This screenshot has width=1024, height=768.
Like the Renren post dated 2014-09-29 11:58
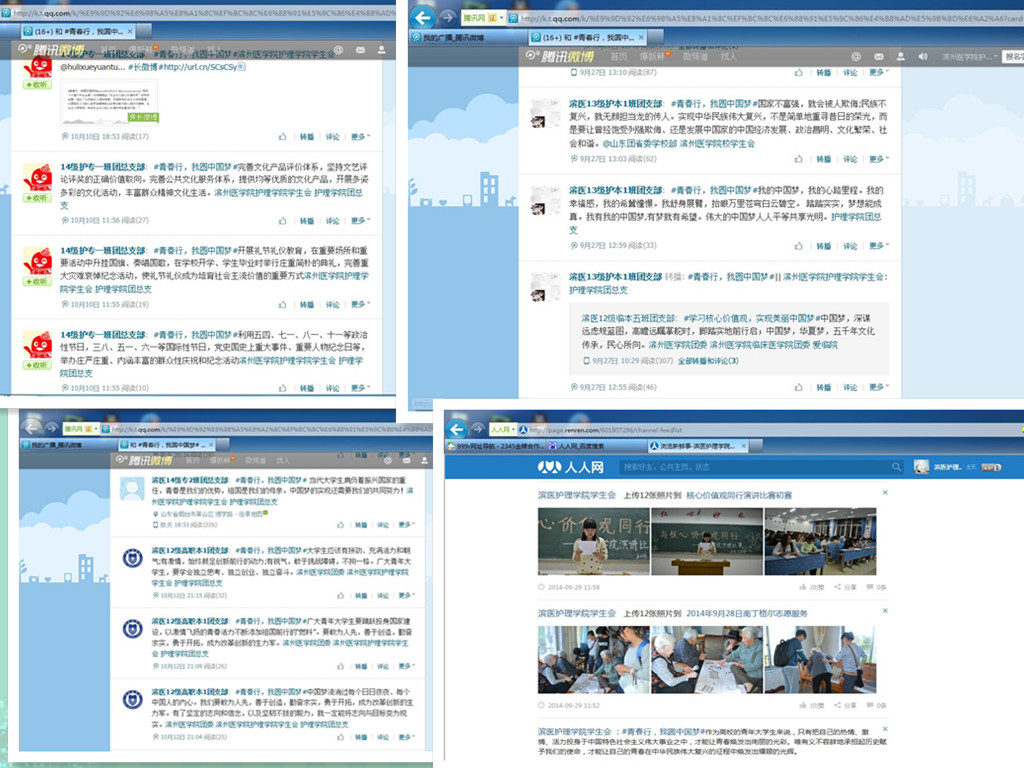[811, 587]
